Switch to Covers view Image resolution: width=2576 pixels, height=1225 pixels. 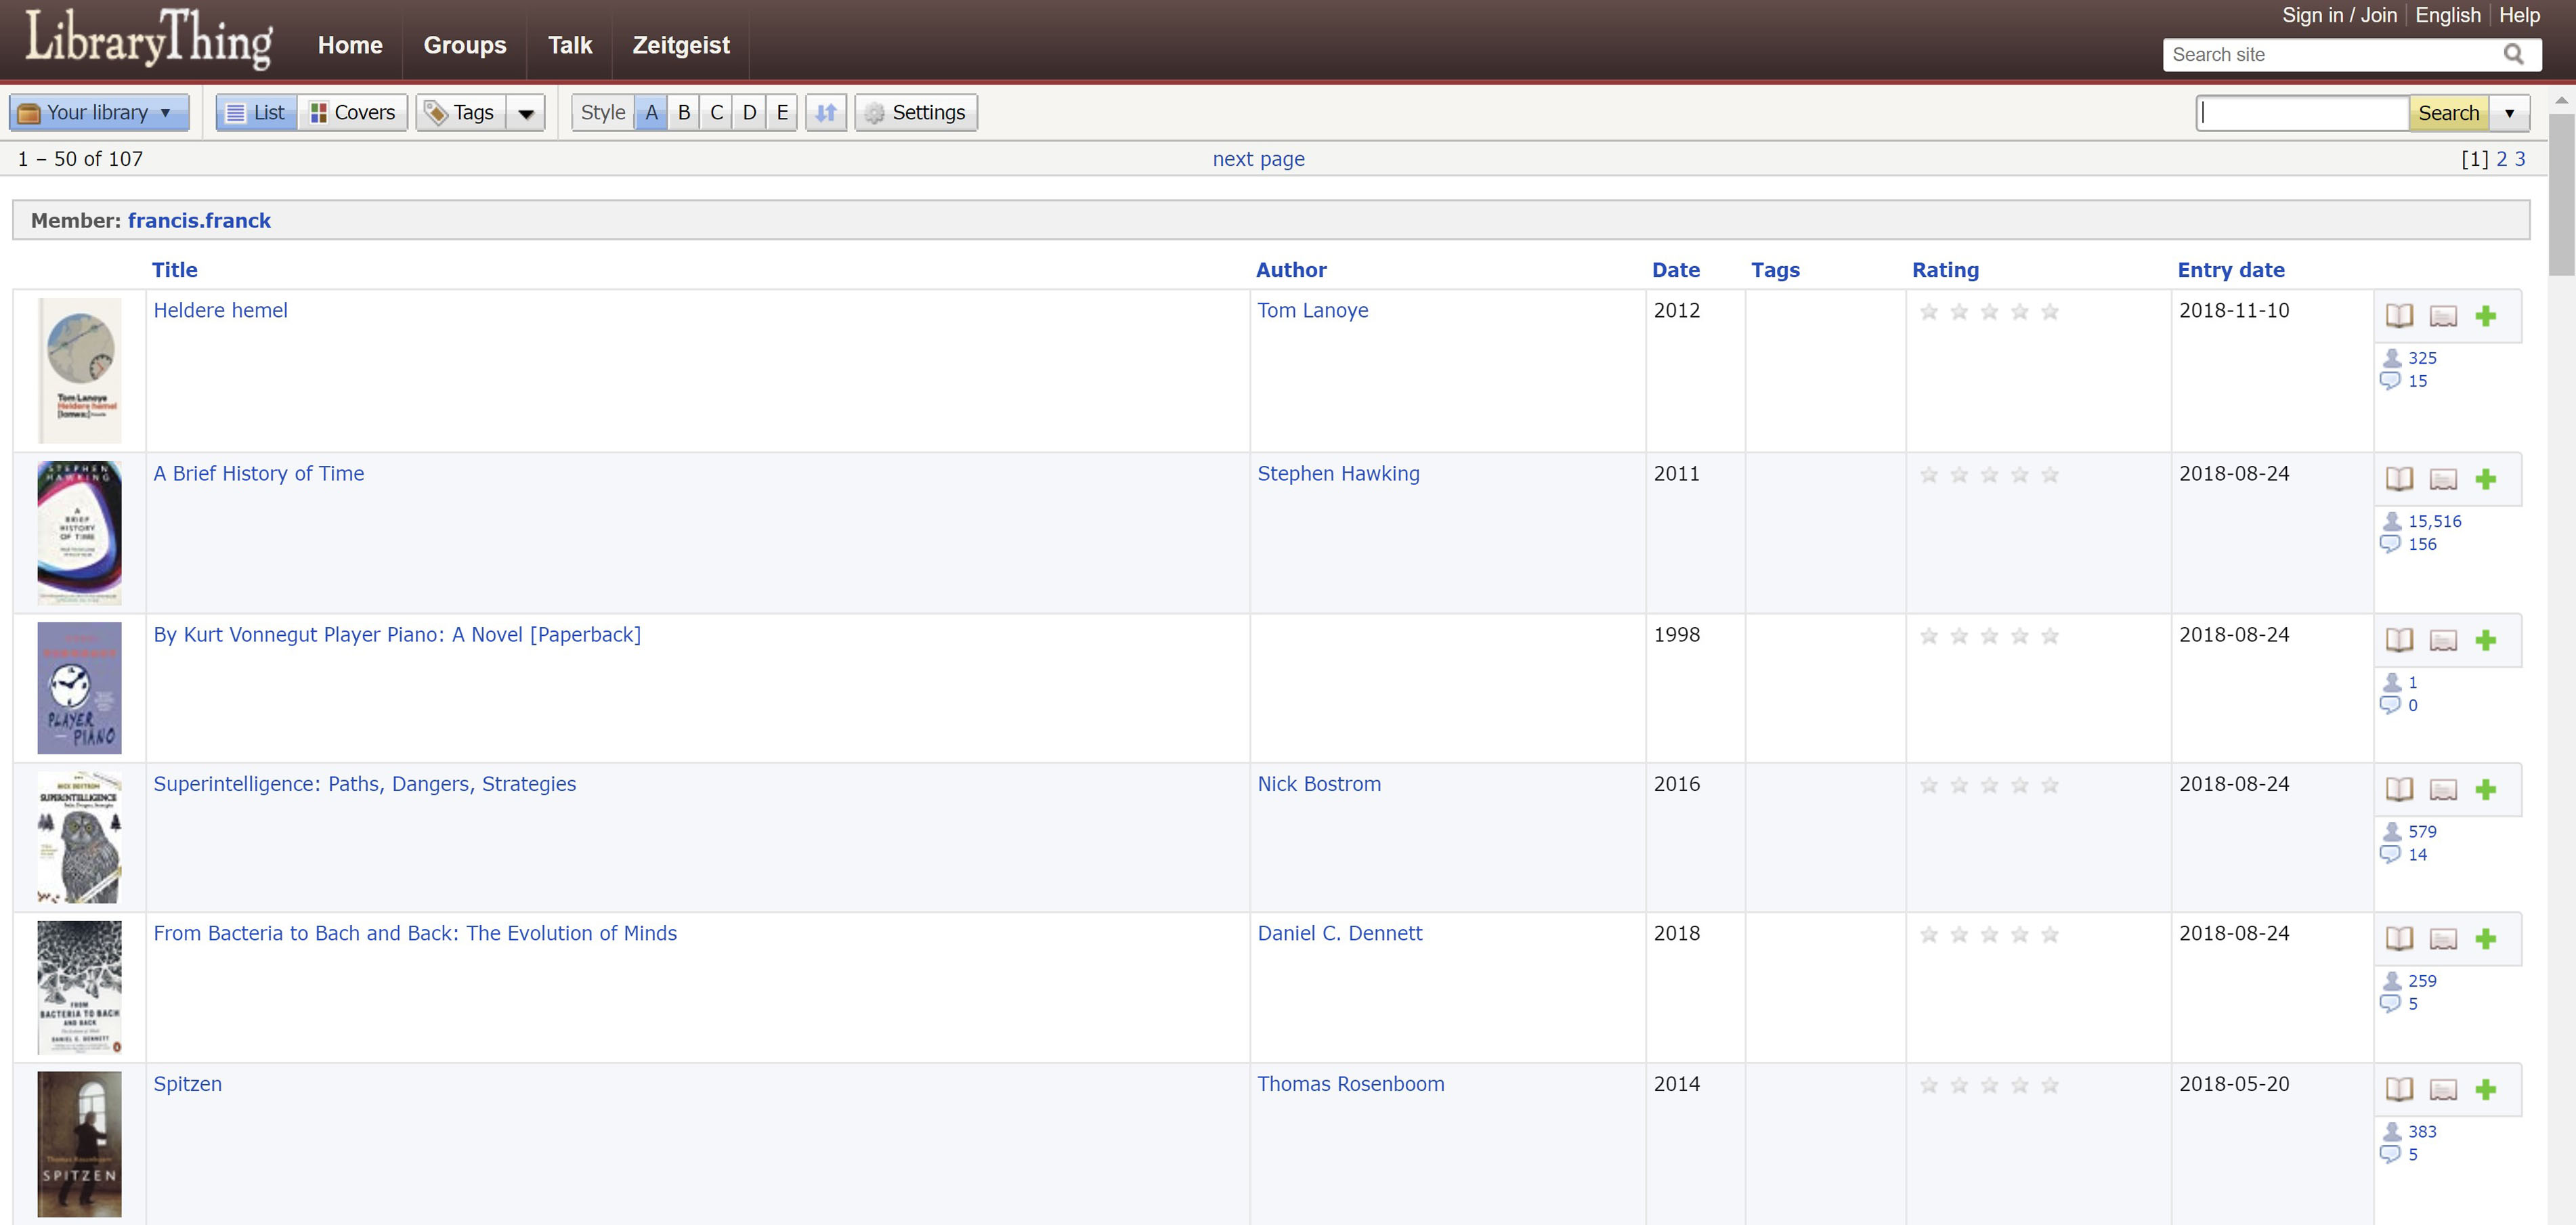click(x=352, y=112)
